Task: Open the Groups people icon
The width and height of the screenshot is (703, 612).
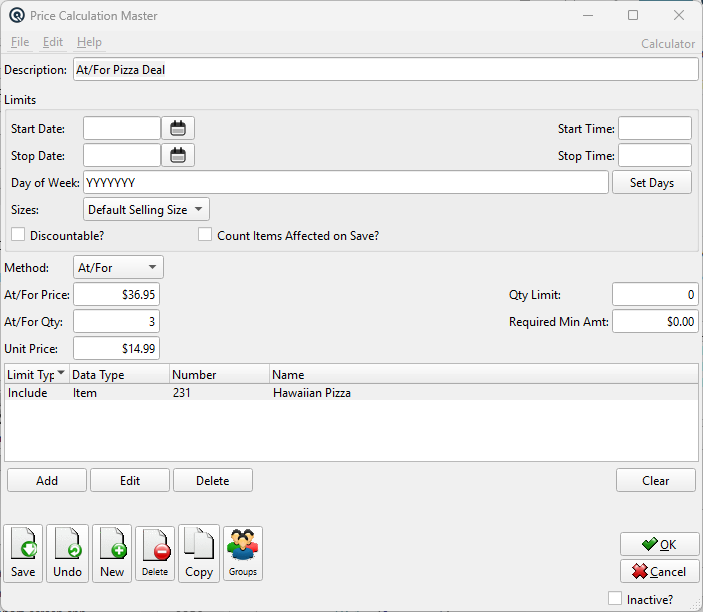Action: pos(243,554)
